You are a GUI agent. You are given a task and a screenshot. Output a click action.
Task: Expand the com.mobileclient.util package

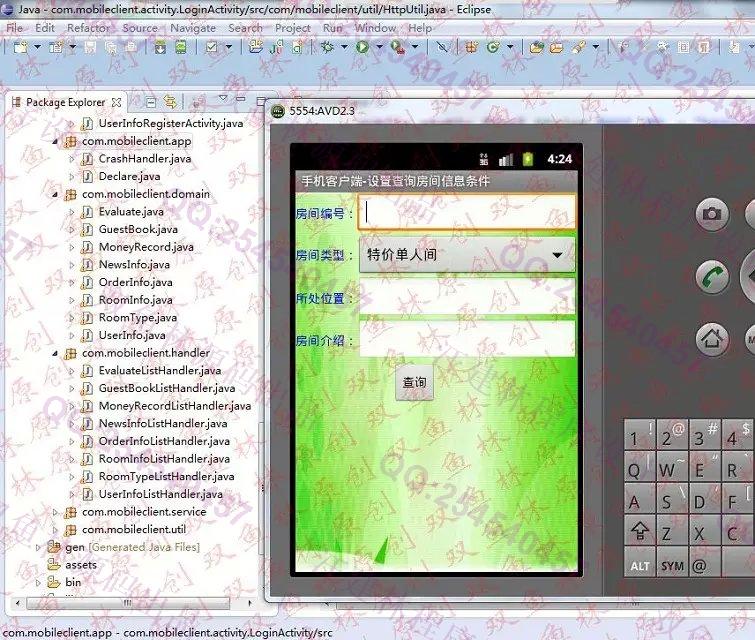click(54, 530)
